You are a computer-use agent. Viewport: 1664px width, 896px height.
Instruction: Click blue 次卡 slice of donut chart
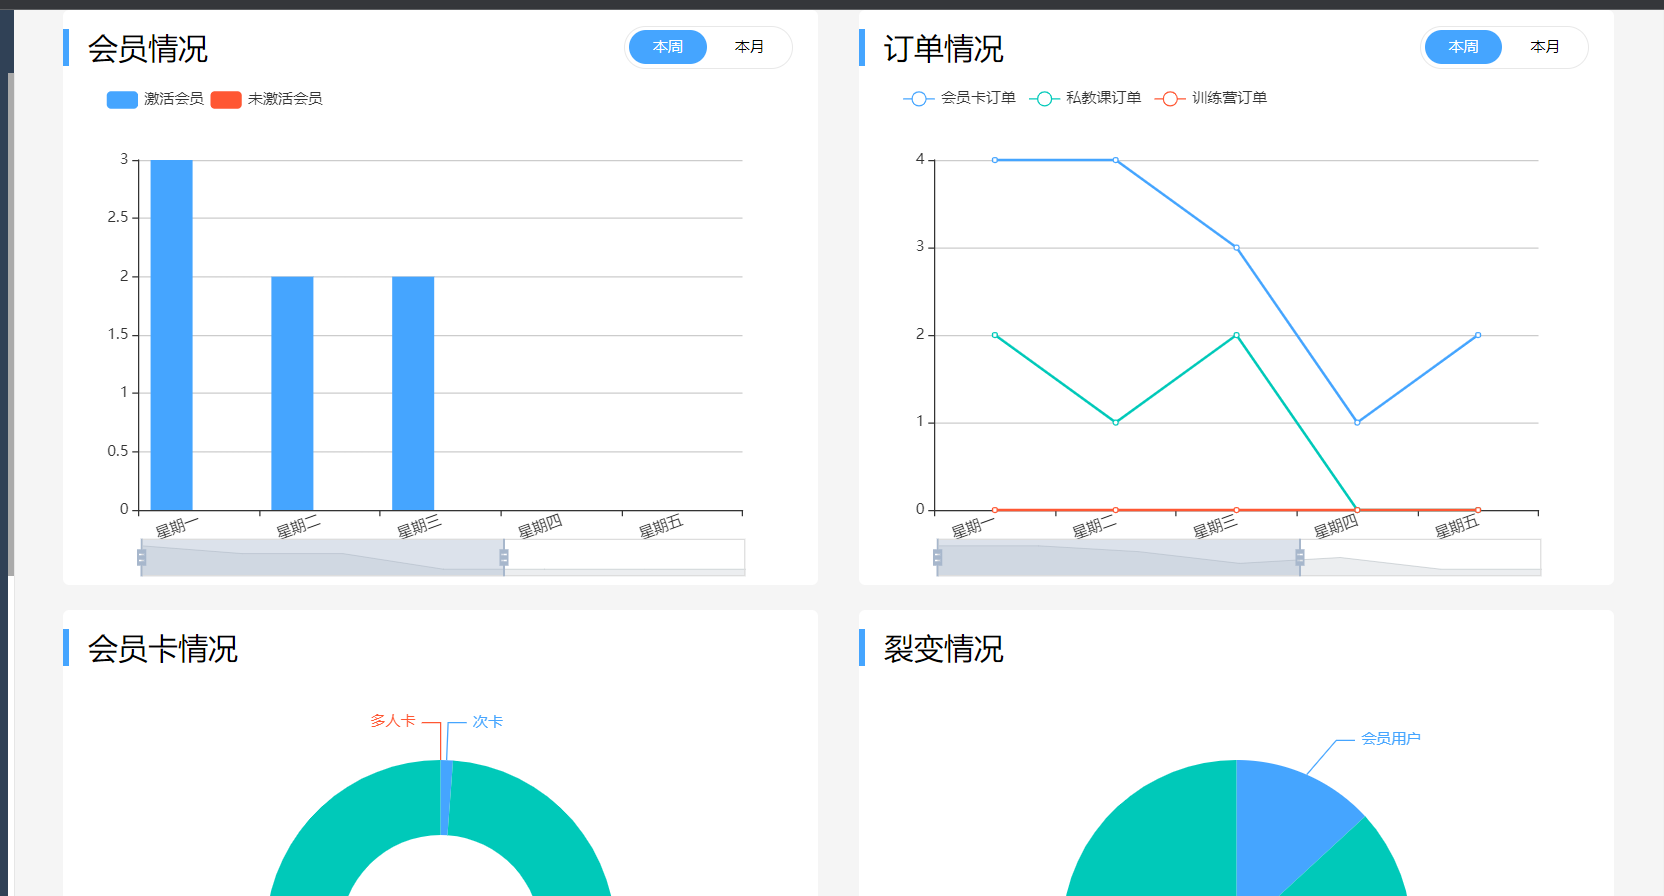[x=446, y=797]
